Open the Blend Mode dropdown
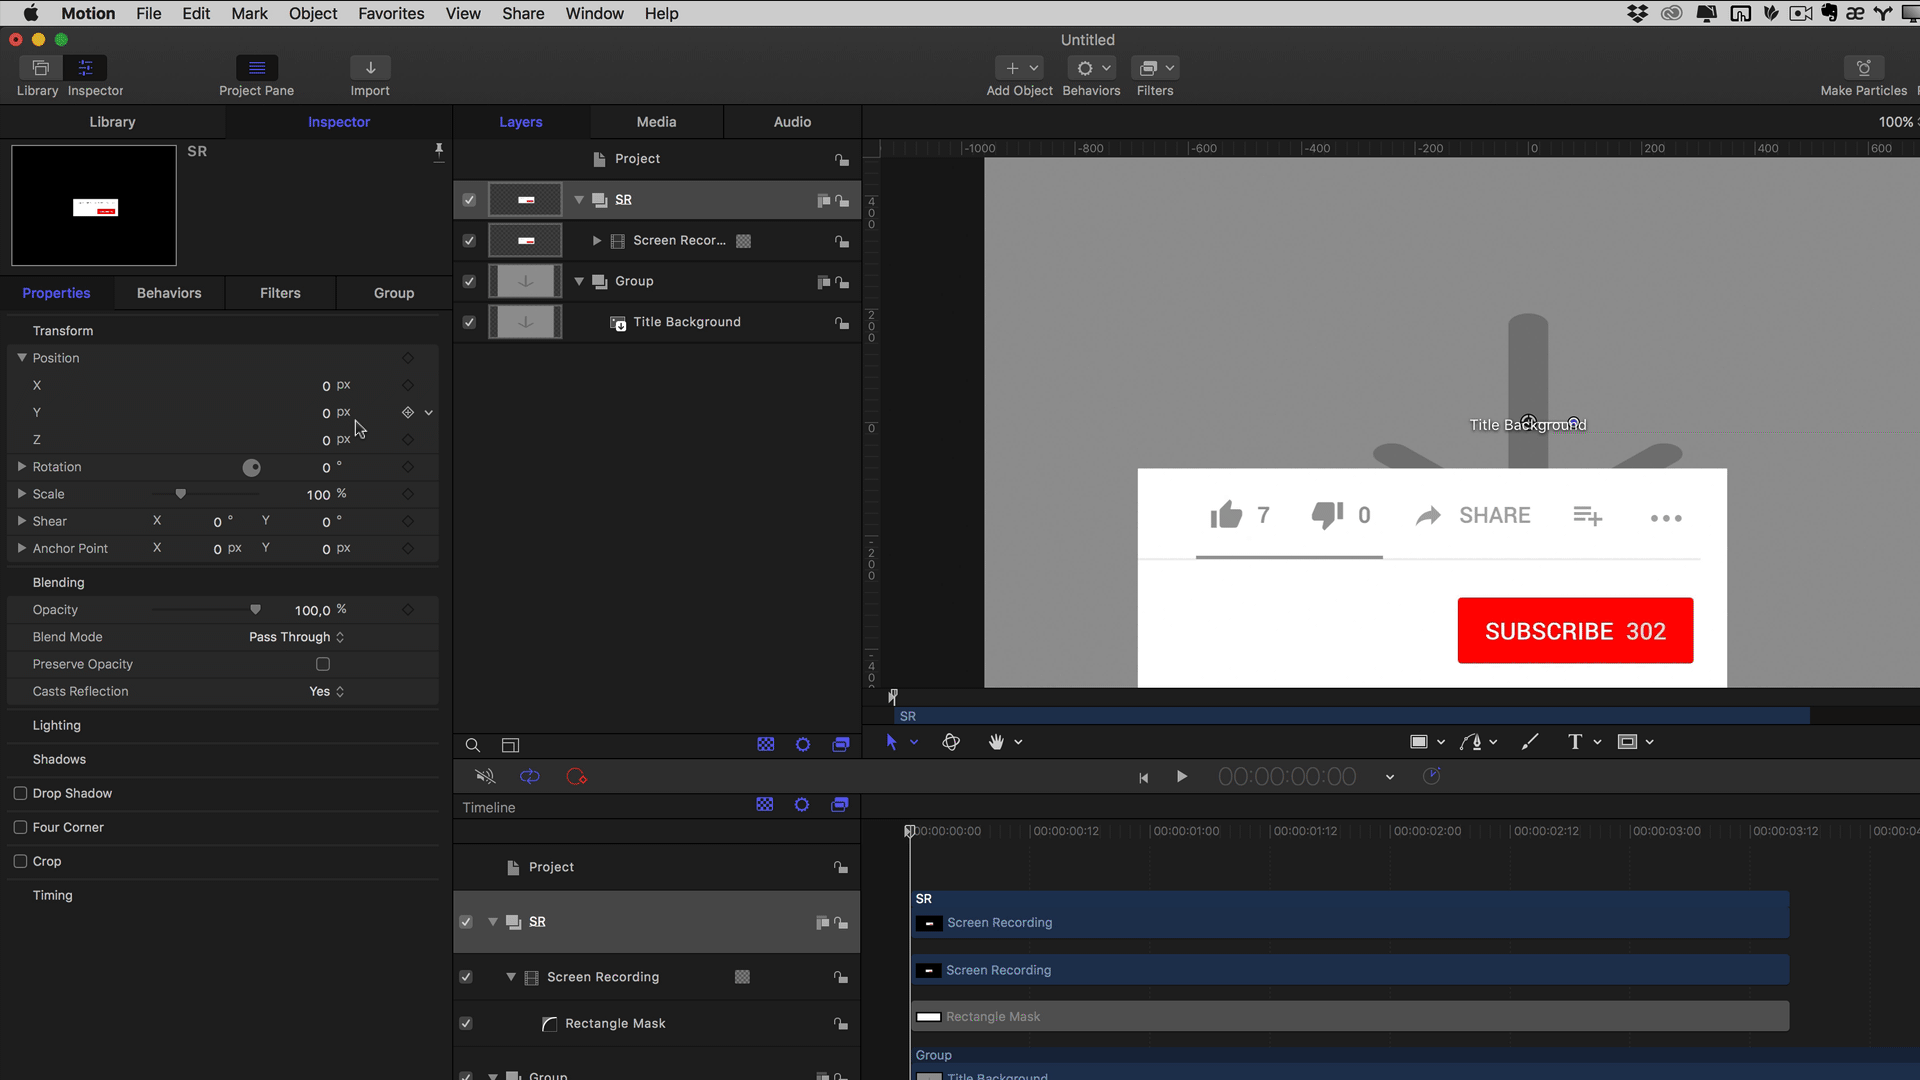This screenshot has height=1080, width=1920. pos(297,637)
